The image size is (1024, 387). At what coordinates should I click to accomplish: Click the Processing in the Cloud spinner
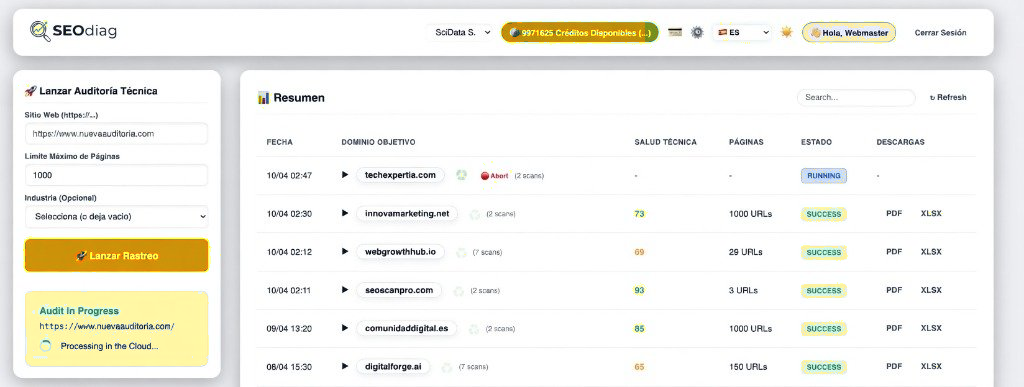(x=45, y=346)
